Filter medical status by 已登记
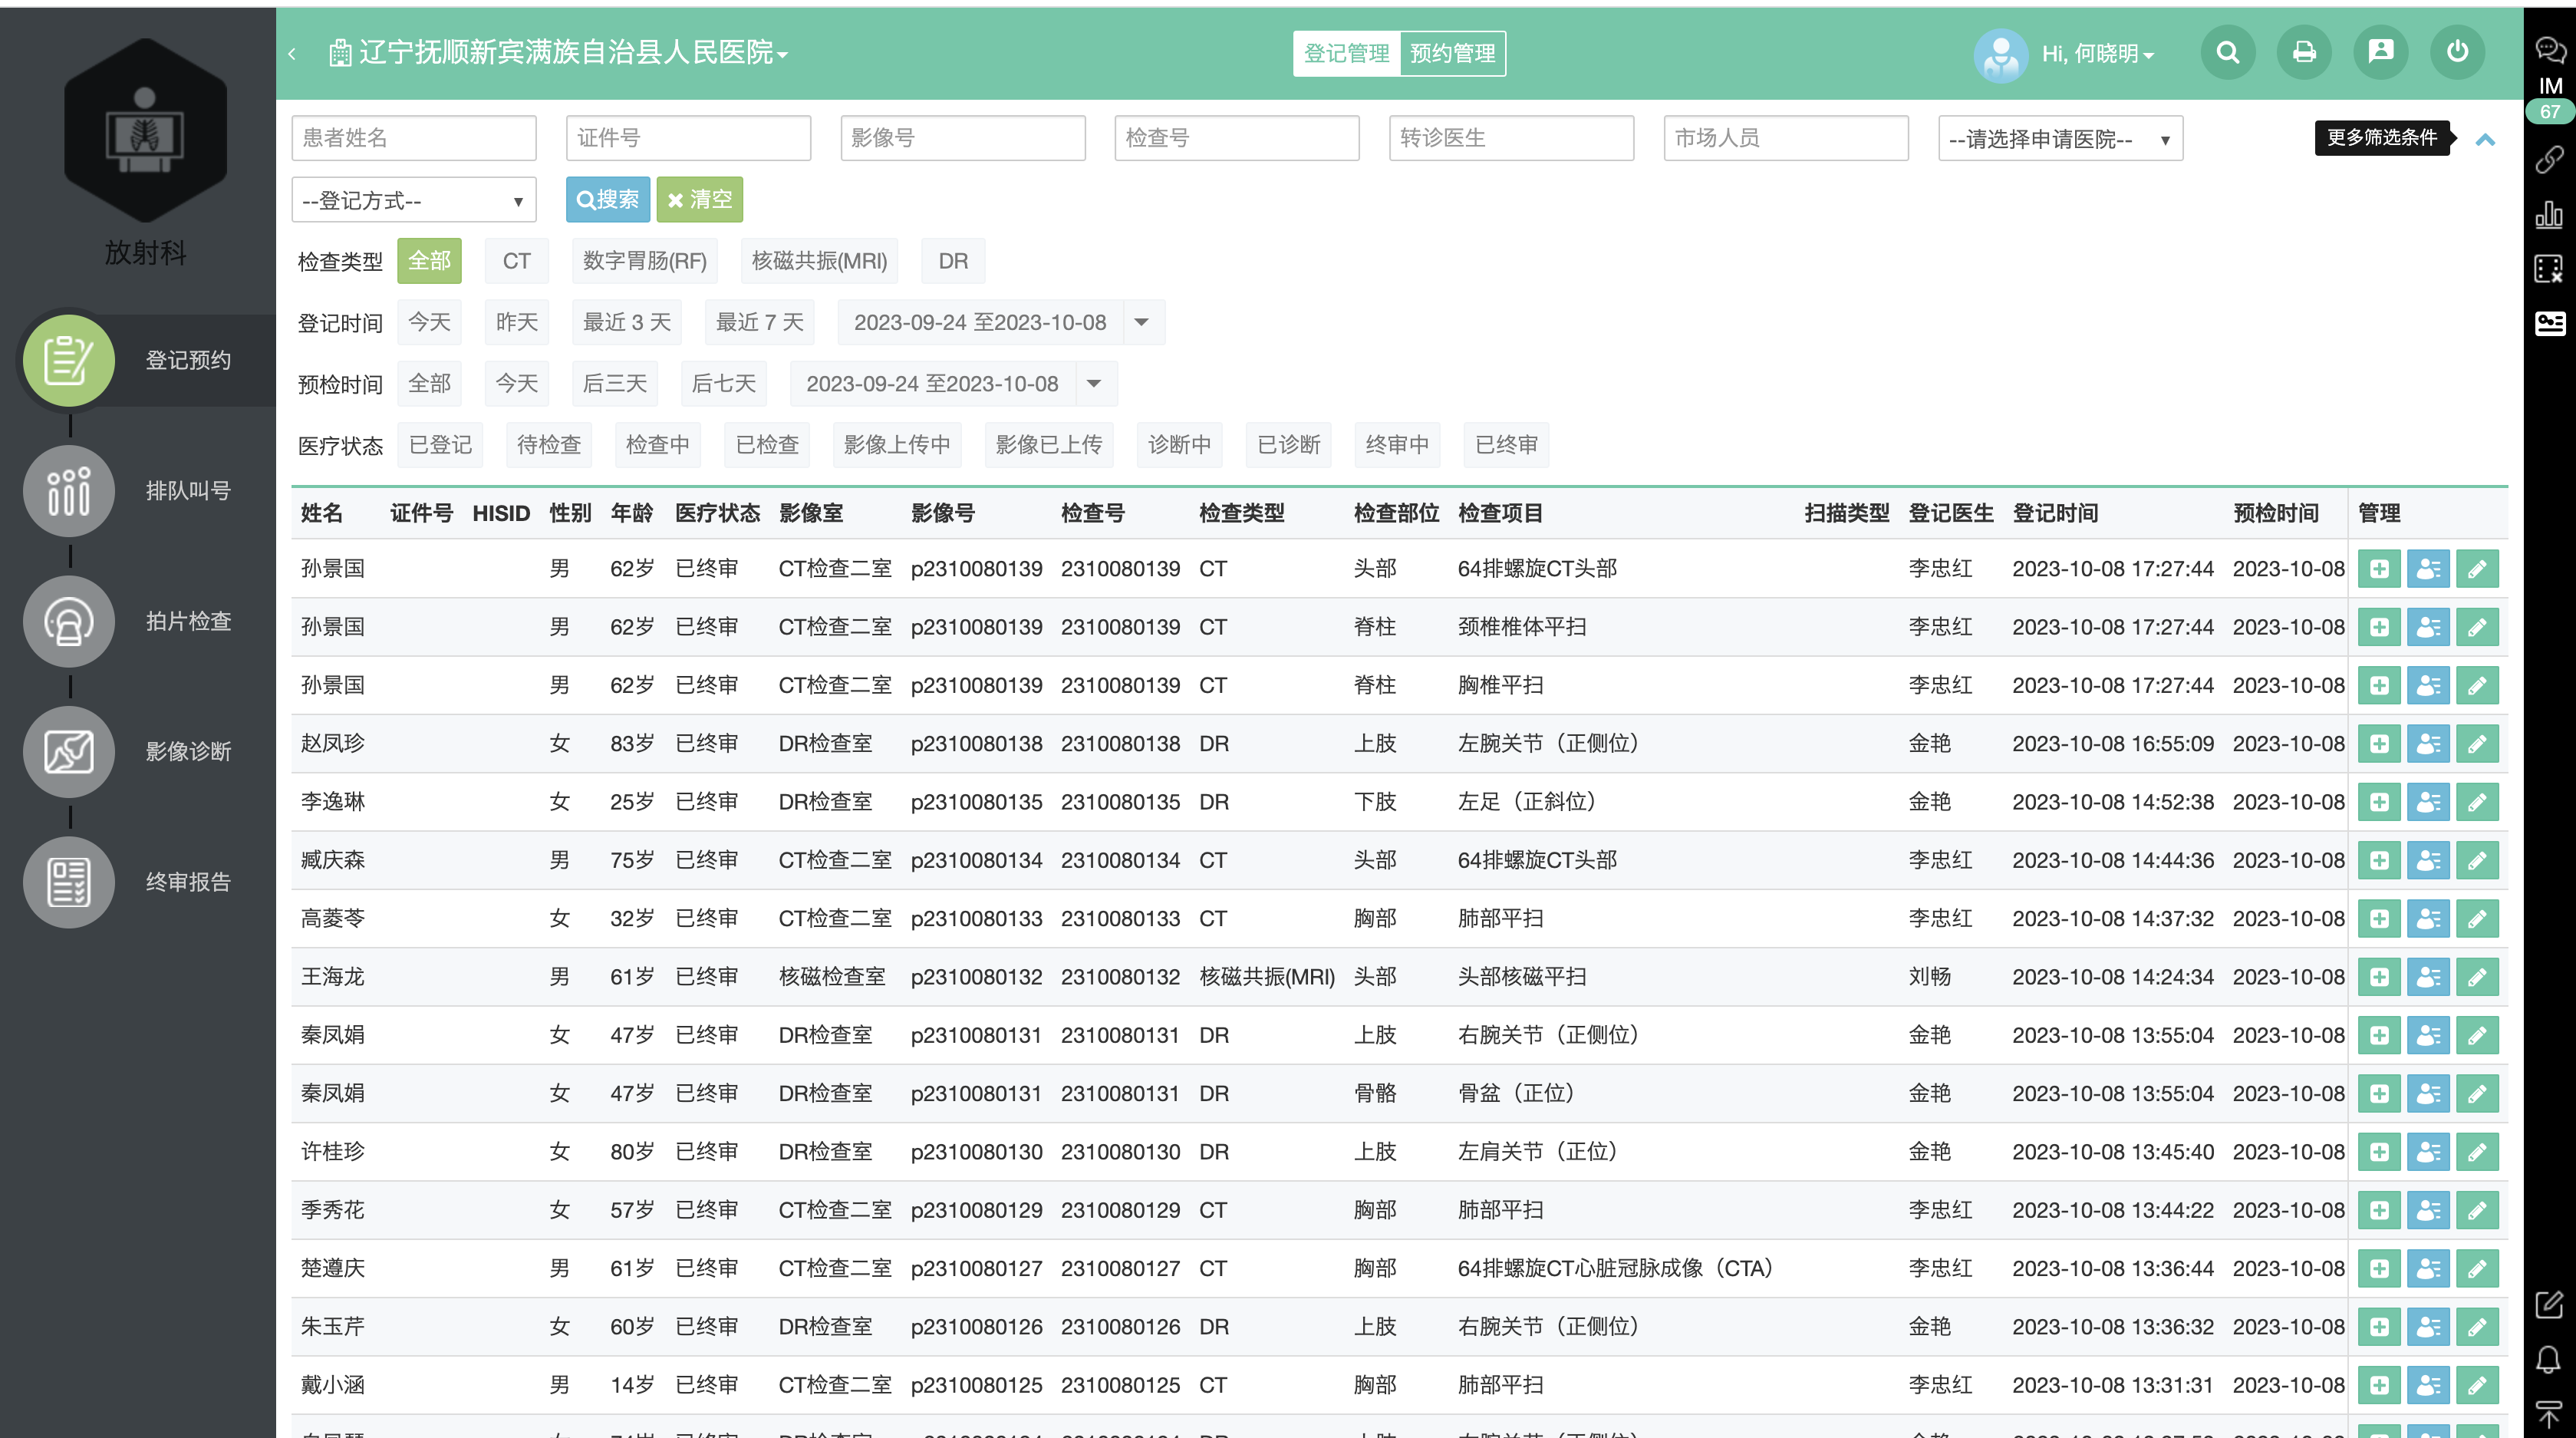This screenshot has width=2576, height=1438. pos(440,445)
